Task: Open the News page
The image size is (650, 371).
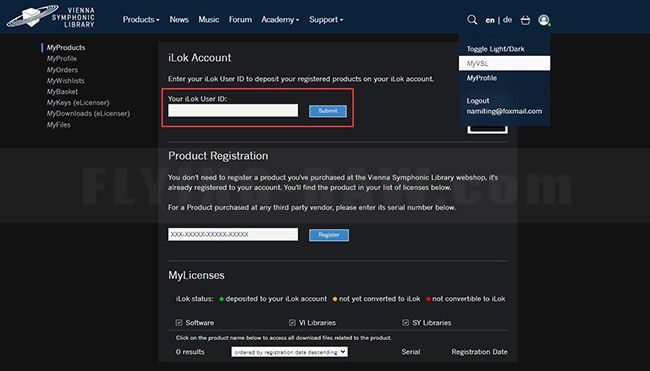Action: [x=179, y=19]
